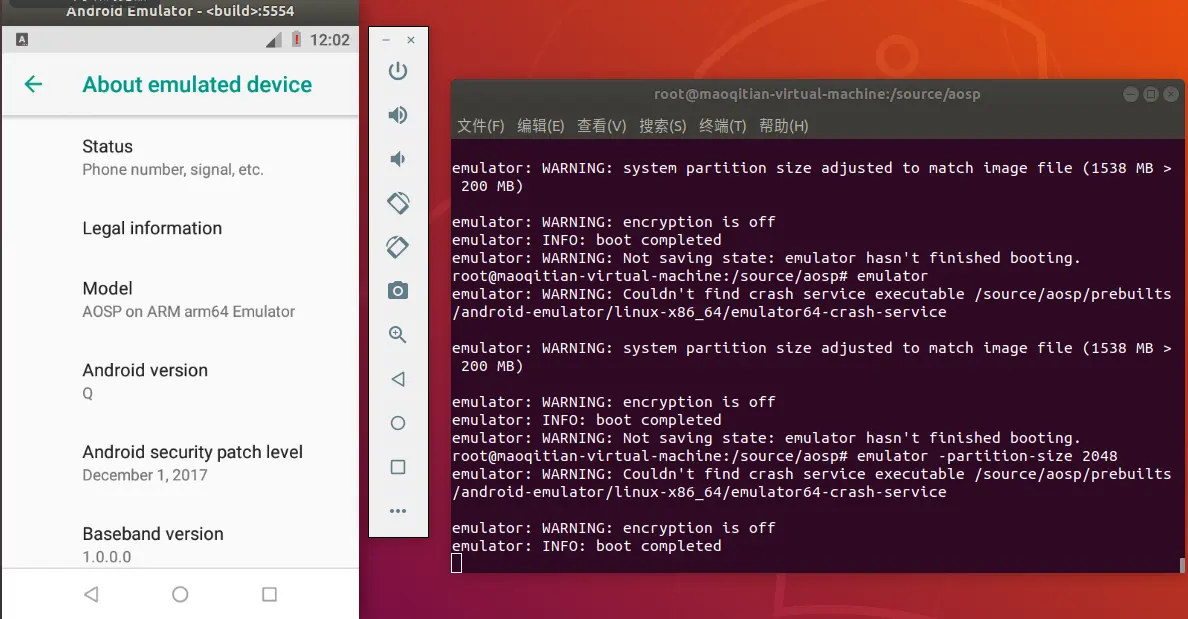Viewport: 1188px width, 619px height.
Task: Minimize the emulator sidebar toolbar
Action: [x=386, y=39]
